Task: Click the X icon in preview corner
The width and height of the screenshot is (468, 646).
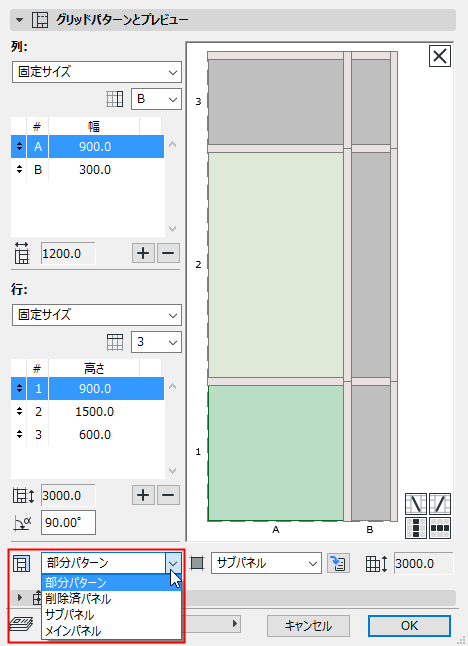Action: (440, 56)
